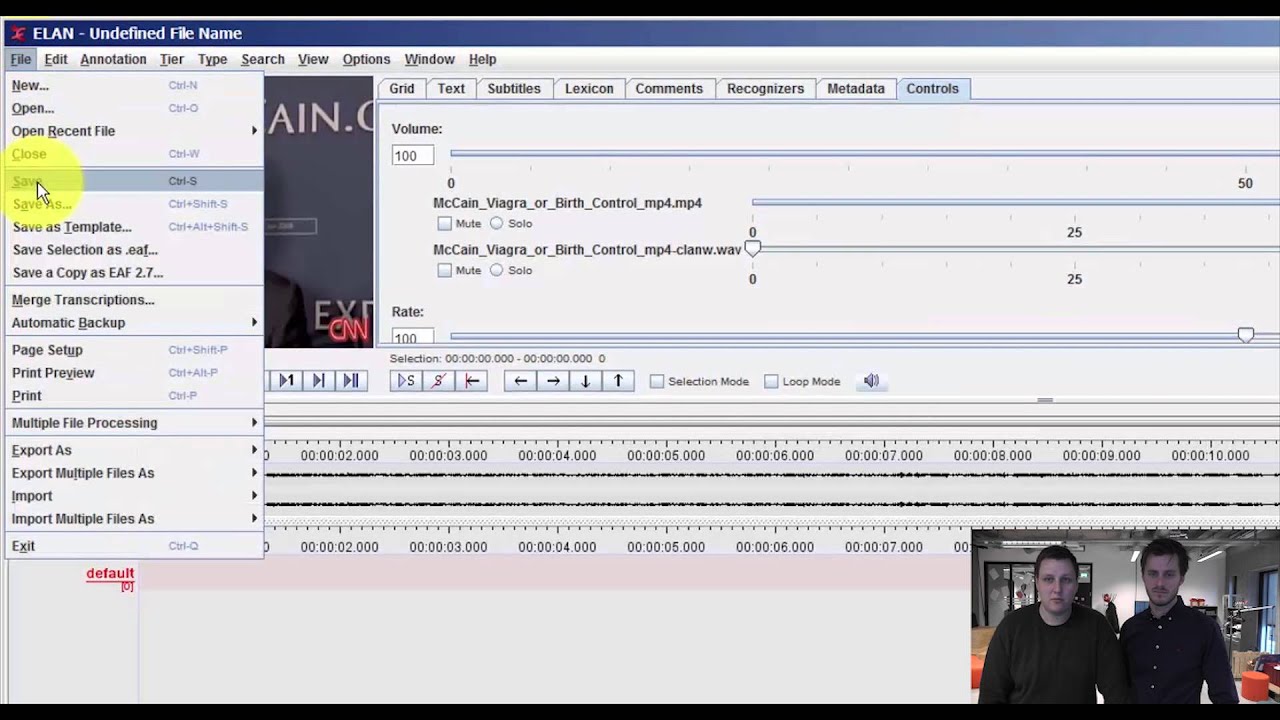The image size is (1280, 720).
Task: Switch to the Text tab
Action: click(451, 88)
